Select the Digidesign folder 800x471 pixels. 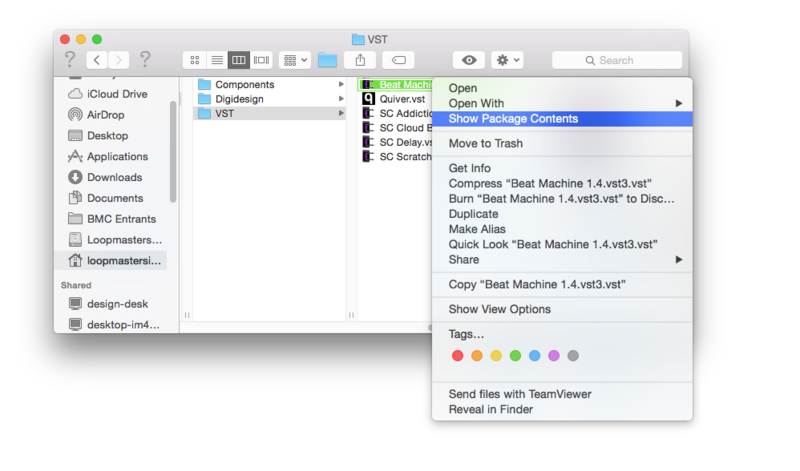pos(269,99)
